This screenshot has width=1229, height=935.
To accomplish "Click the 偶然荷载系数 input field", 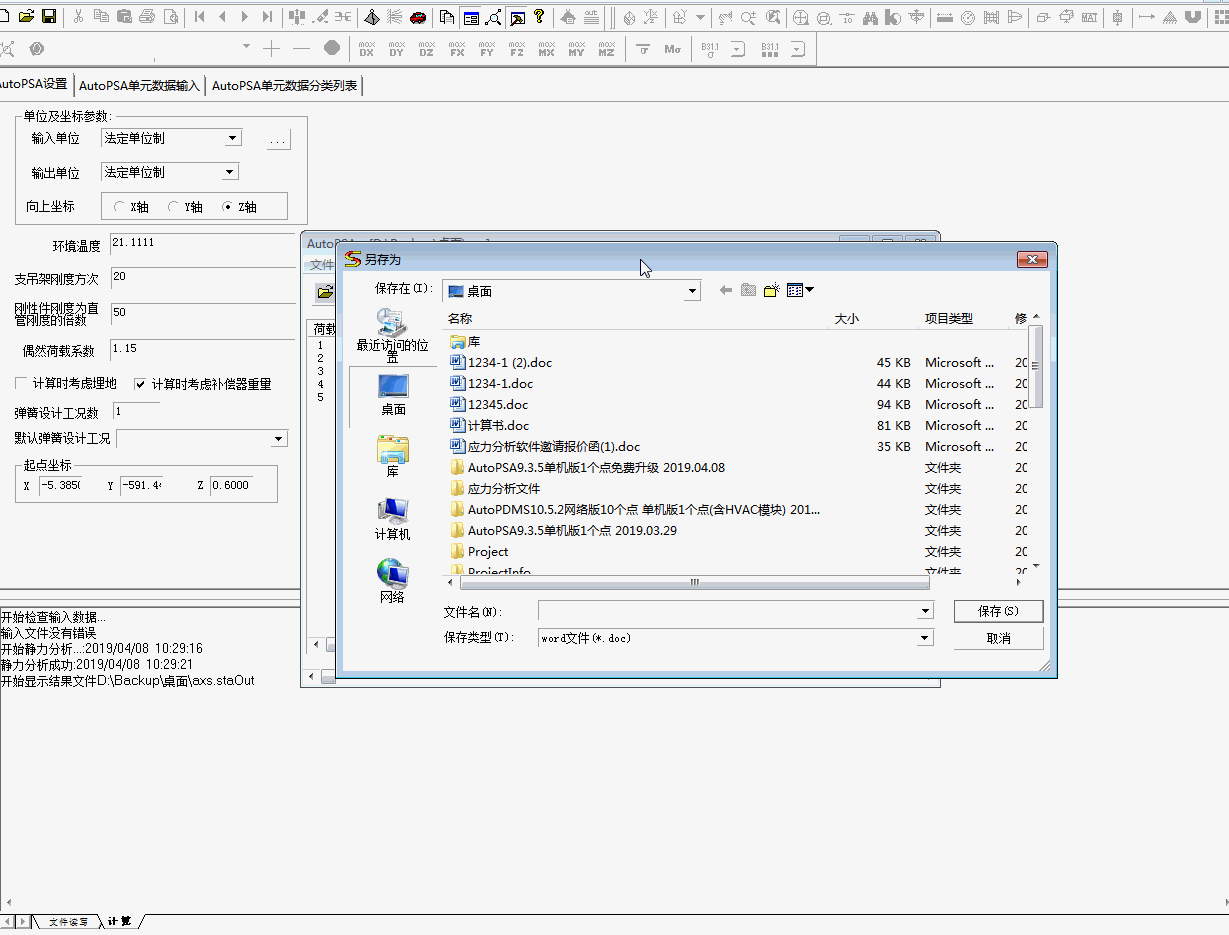I will 201,350.
